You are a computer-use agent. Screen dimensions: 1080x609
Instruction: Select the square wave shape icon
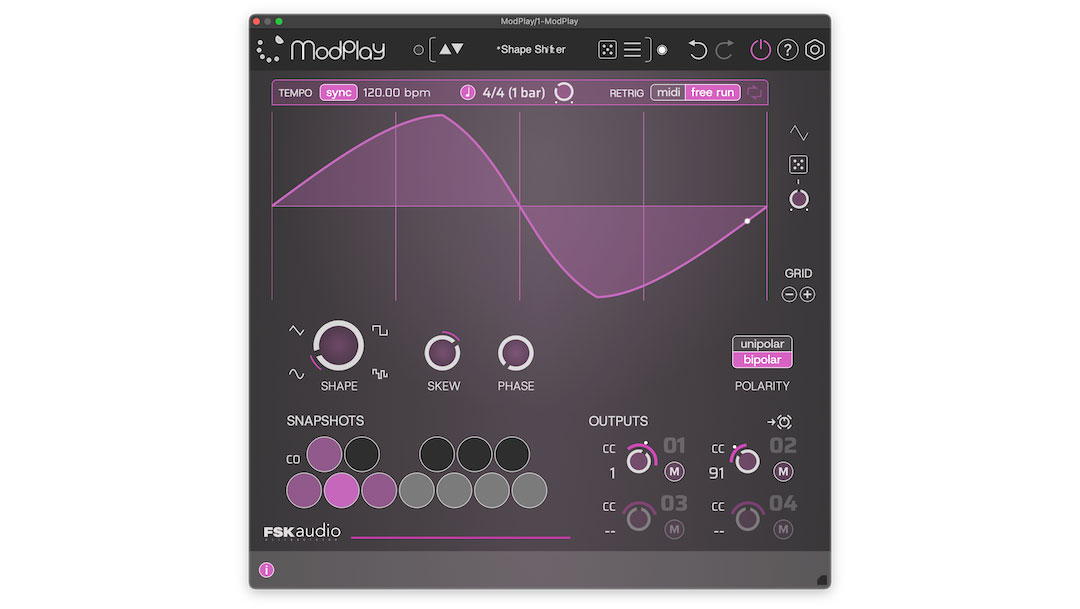pyautogui.click(x=380, y=331)
